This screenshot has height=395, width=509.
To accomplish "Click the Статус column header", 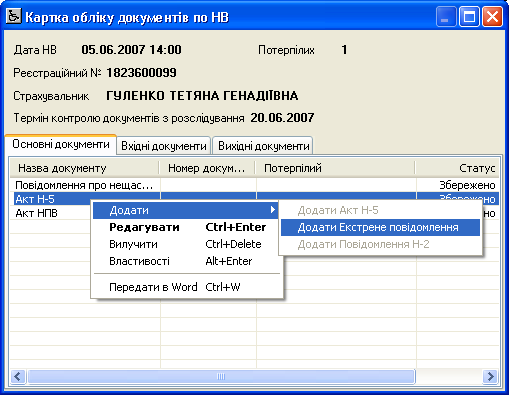I will point(457,168).
